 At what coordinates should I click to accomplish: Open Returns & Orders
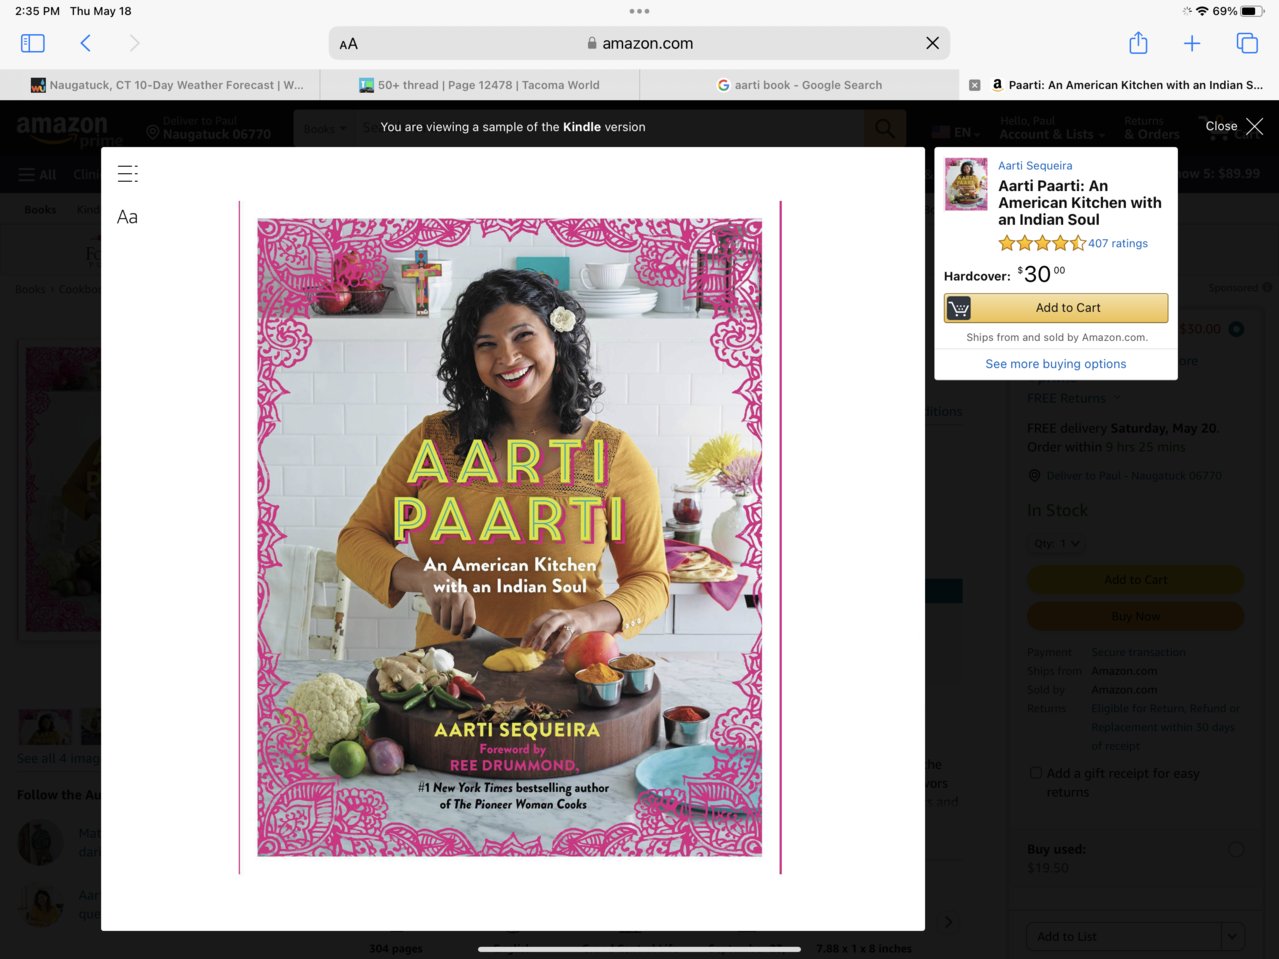1151,128
